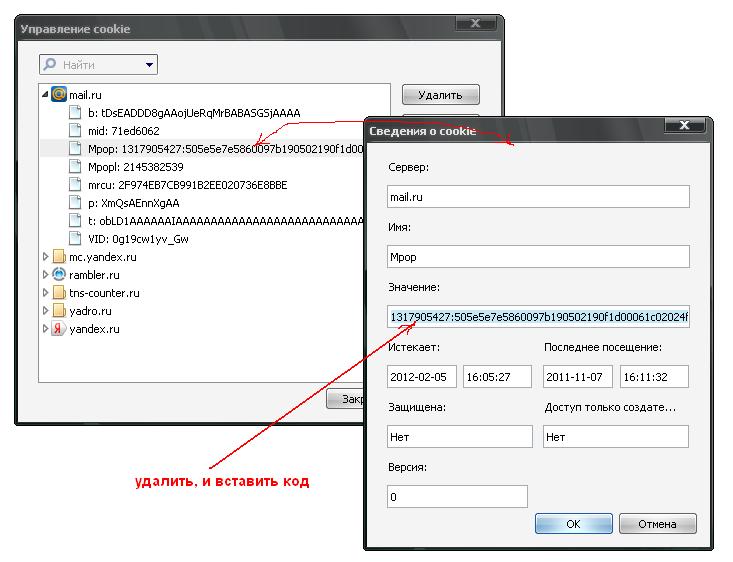
Task: Click the file icon next to mid: 71ed6062
Action: [75, 130]
